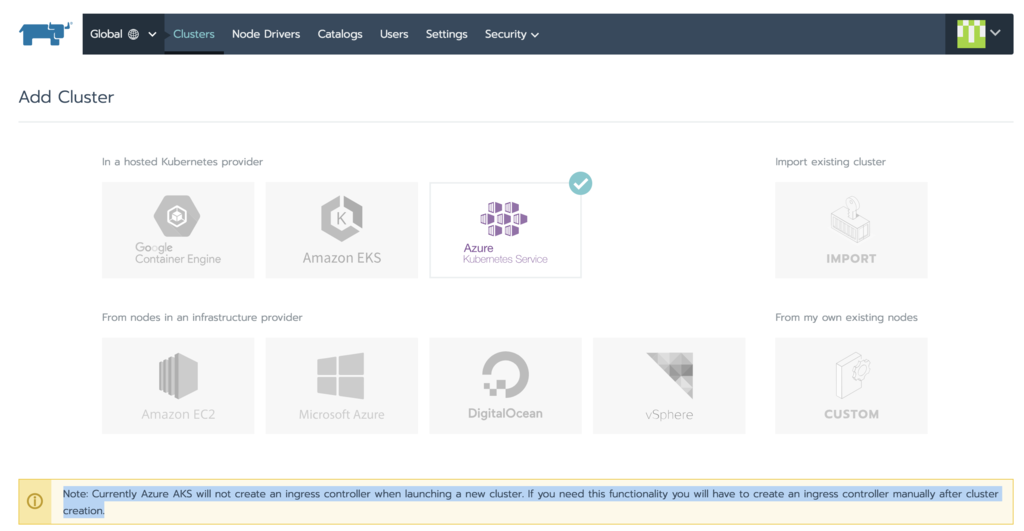Click the globe icon next to Global
Image resolution: width=1024 pixels, height=531 pixels.
(x=133, y=34)
